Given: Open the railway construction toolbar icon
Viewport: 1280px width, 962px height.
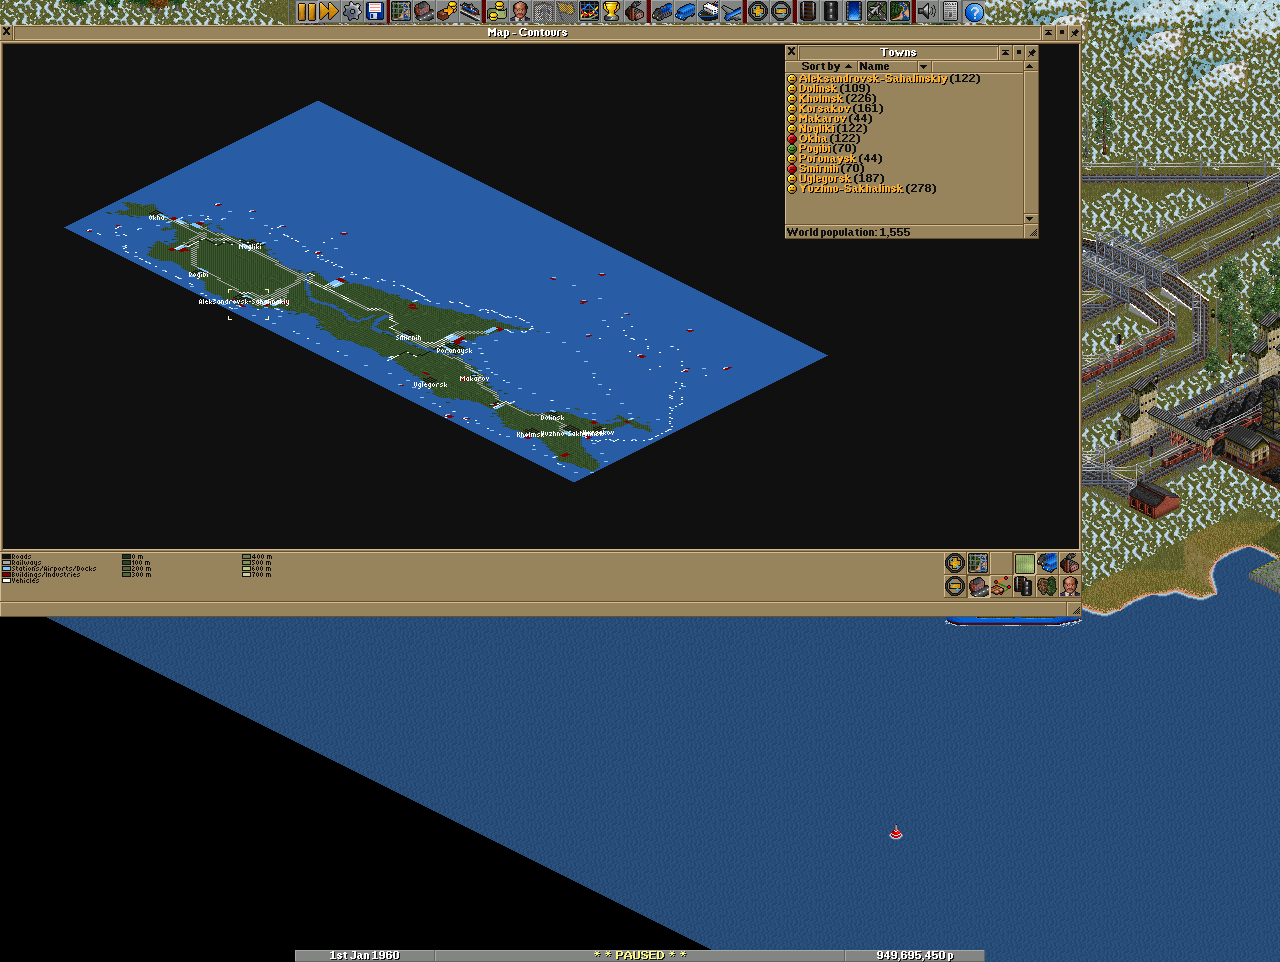Looking at the screenshot, I should point(807,12).
